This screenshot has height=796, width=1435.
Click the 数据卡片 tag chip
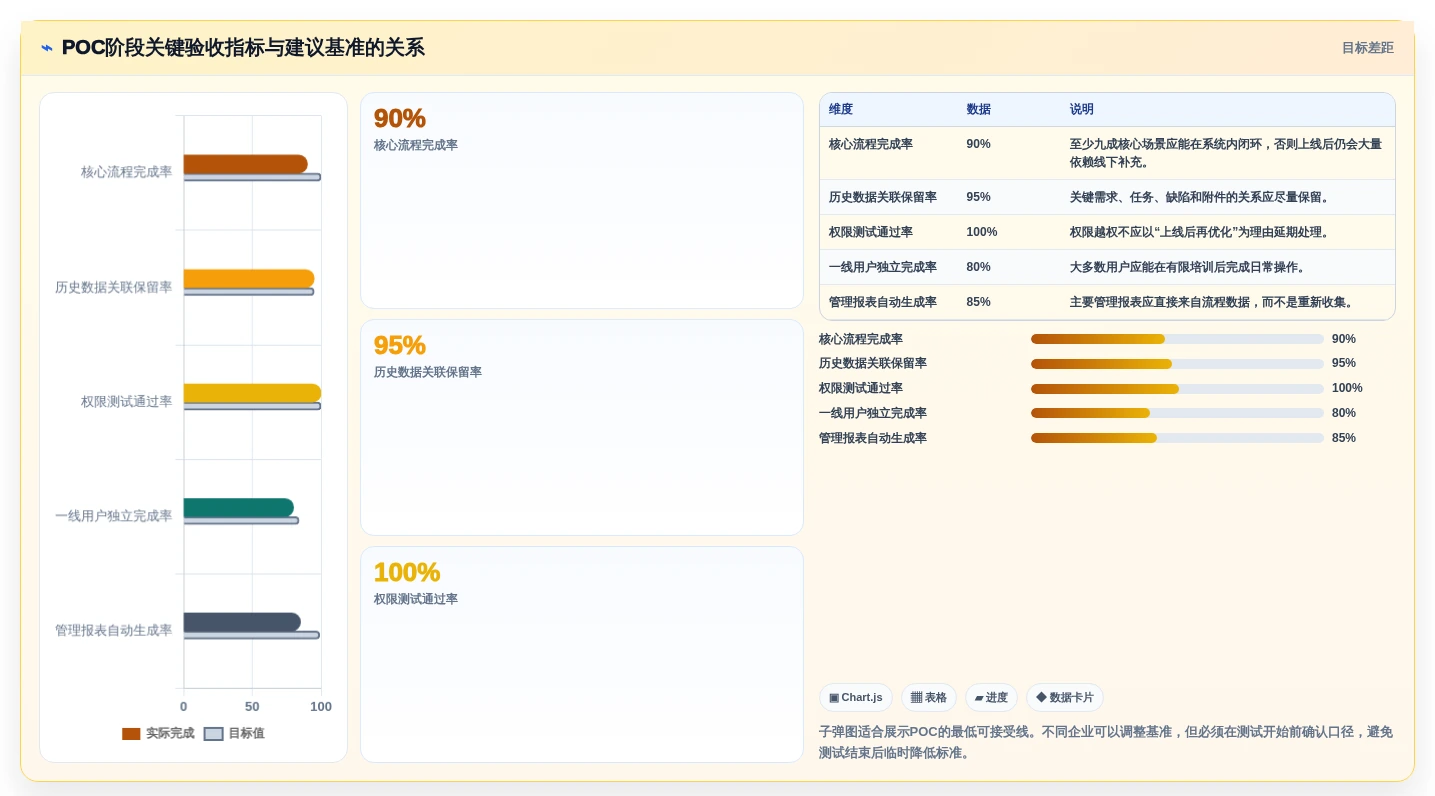tap(1064, 698)
